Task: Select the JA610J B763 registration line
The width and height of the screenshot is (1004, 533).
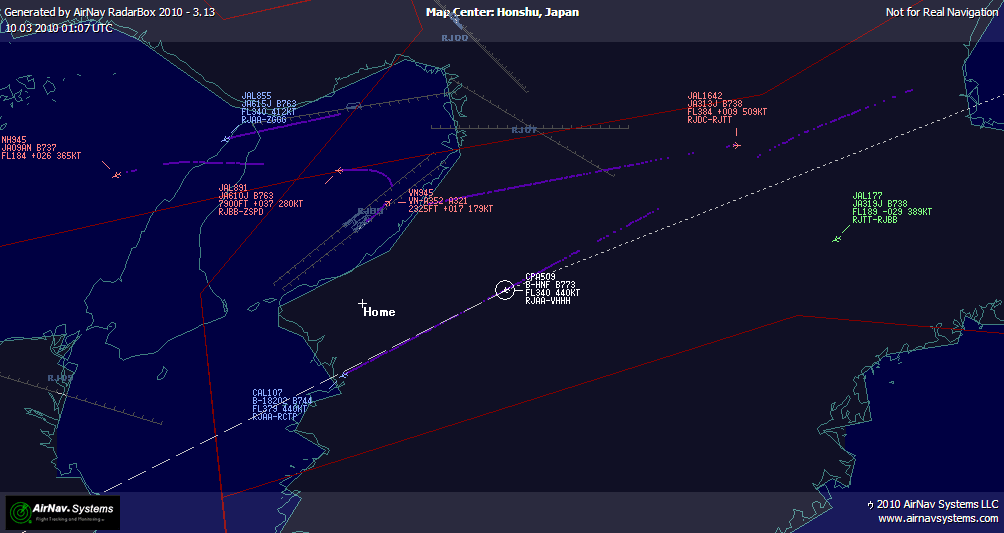Action: click(246, 195)
